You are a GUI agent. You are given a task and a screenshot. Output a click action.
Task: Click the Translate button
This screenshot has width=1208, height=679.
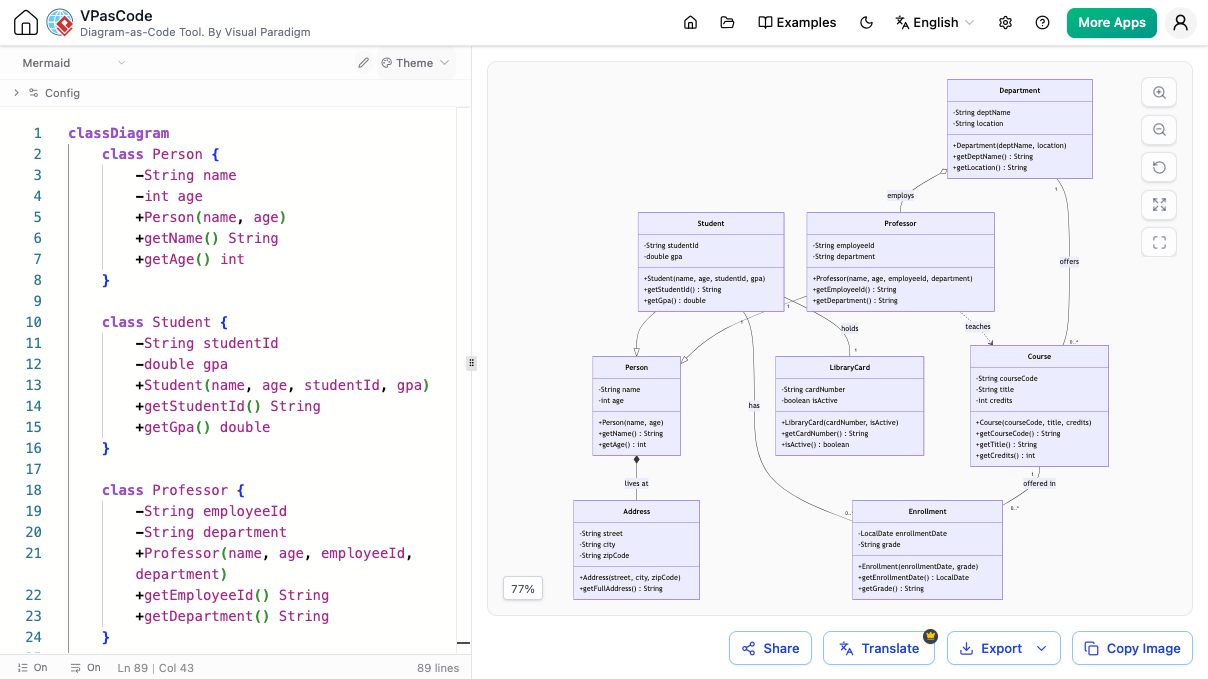point(878,648)
